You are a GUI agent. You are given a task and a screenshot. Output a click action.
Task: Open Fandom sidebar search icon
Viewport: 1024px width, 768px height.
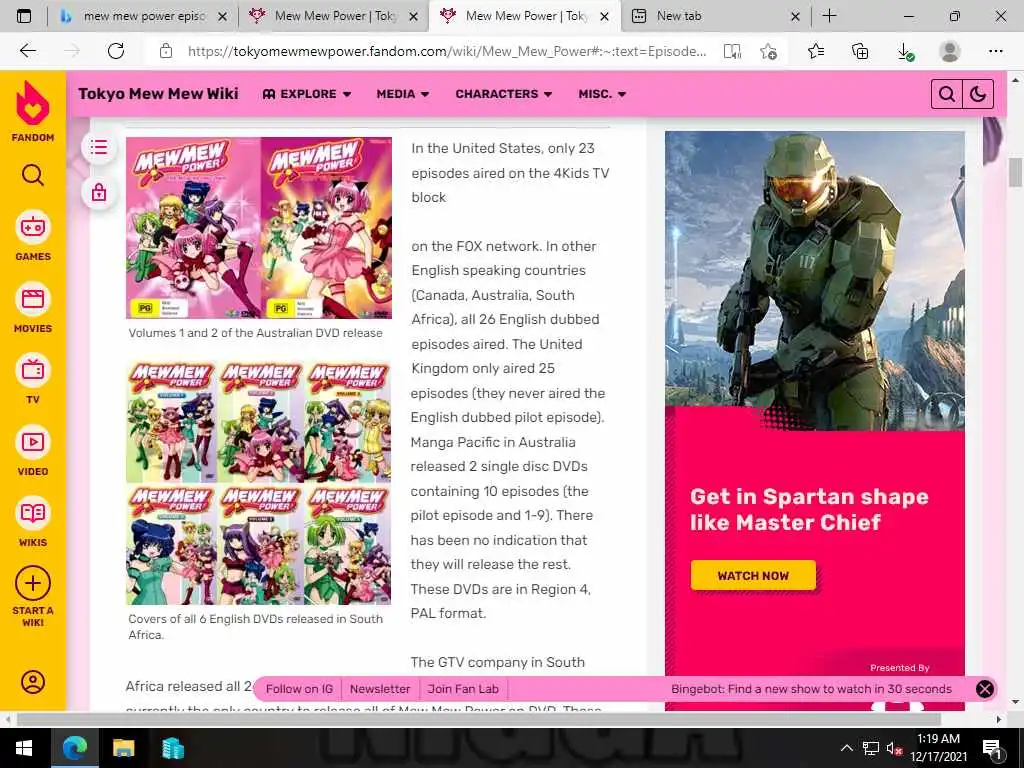[x=33, y=175]
